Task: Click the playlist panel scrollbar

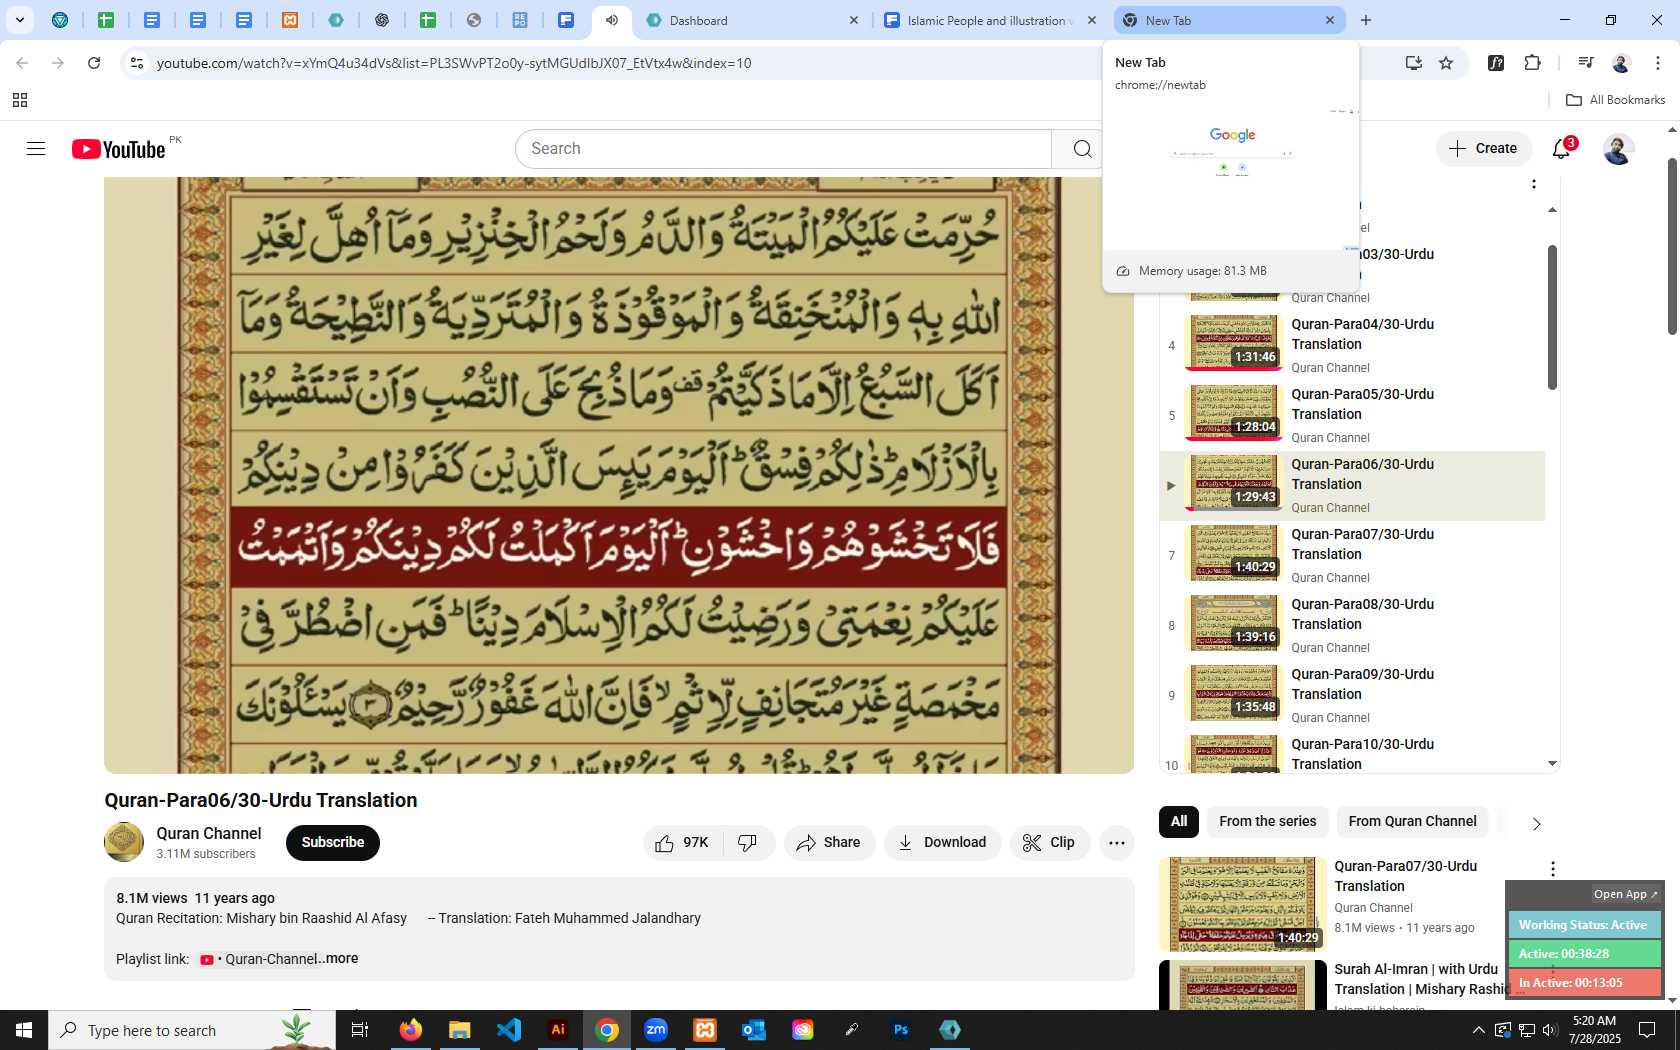Action: coord(1552,316)
